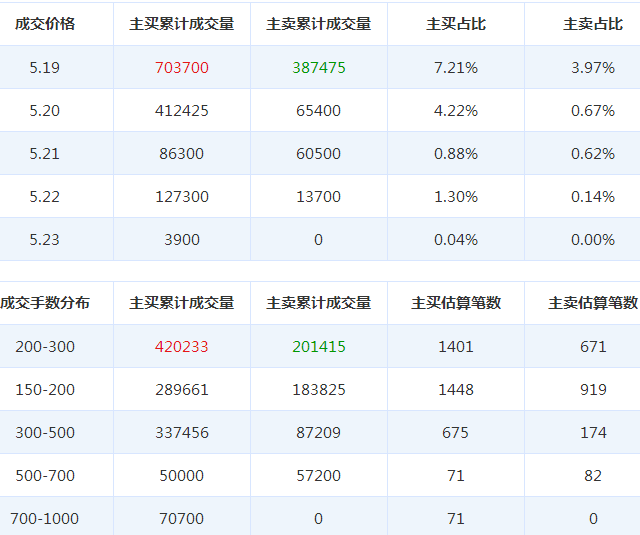Select price cell 5.19
The height and width of the screenshot is (535, 640).
click(44, 67)
